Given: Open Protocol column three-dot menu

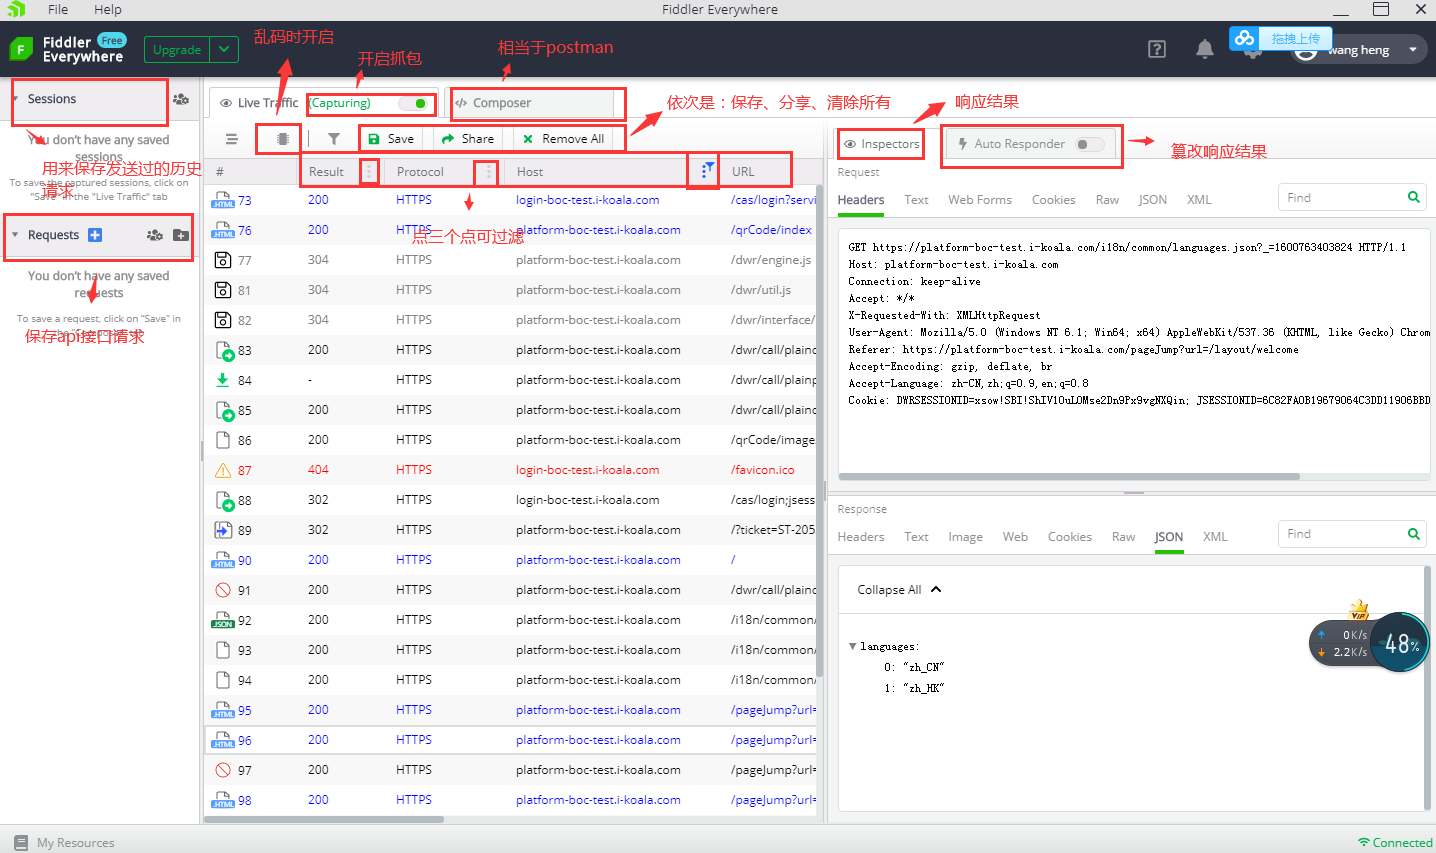Looking at the screenshot, I should [x=489, y=172].
